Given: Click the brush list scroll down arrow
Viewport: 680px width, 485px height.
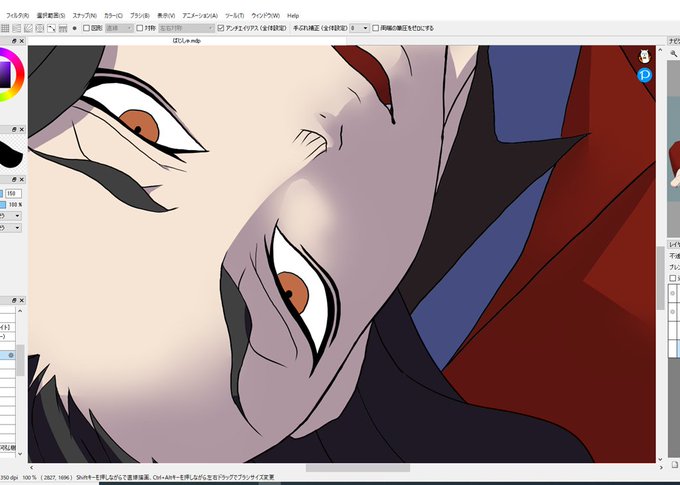Looking at the screenshot, I should click(x=20, y=454).
